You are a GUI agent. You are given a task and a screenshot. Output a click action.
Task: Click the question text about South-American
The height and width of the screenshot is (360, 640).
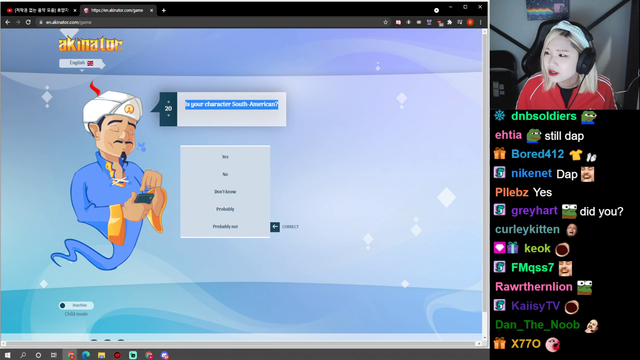pyautogui.click(x=231, y=104)
